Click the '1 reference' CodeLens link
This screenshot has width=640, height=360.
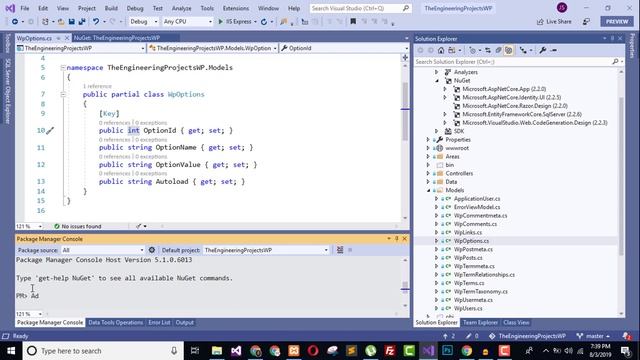pyautogui.click(x=97, y=86)
